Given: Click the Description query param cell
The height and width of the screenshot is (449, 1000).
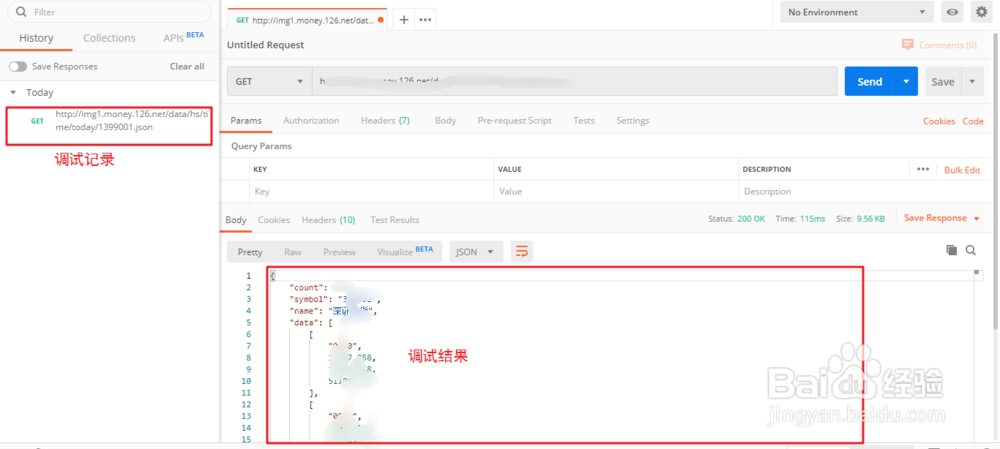Looking at the screenshot, I should click(865, 191).
